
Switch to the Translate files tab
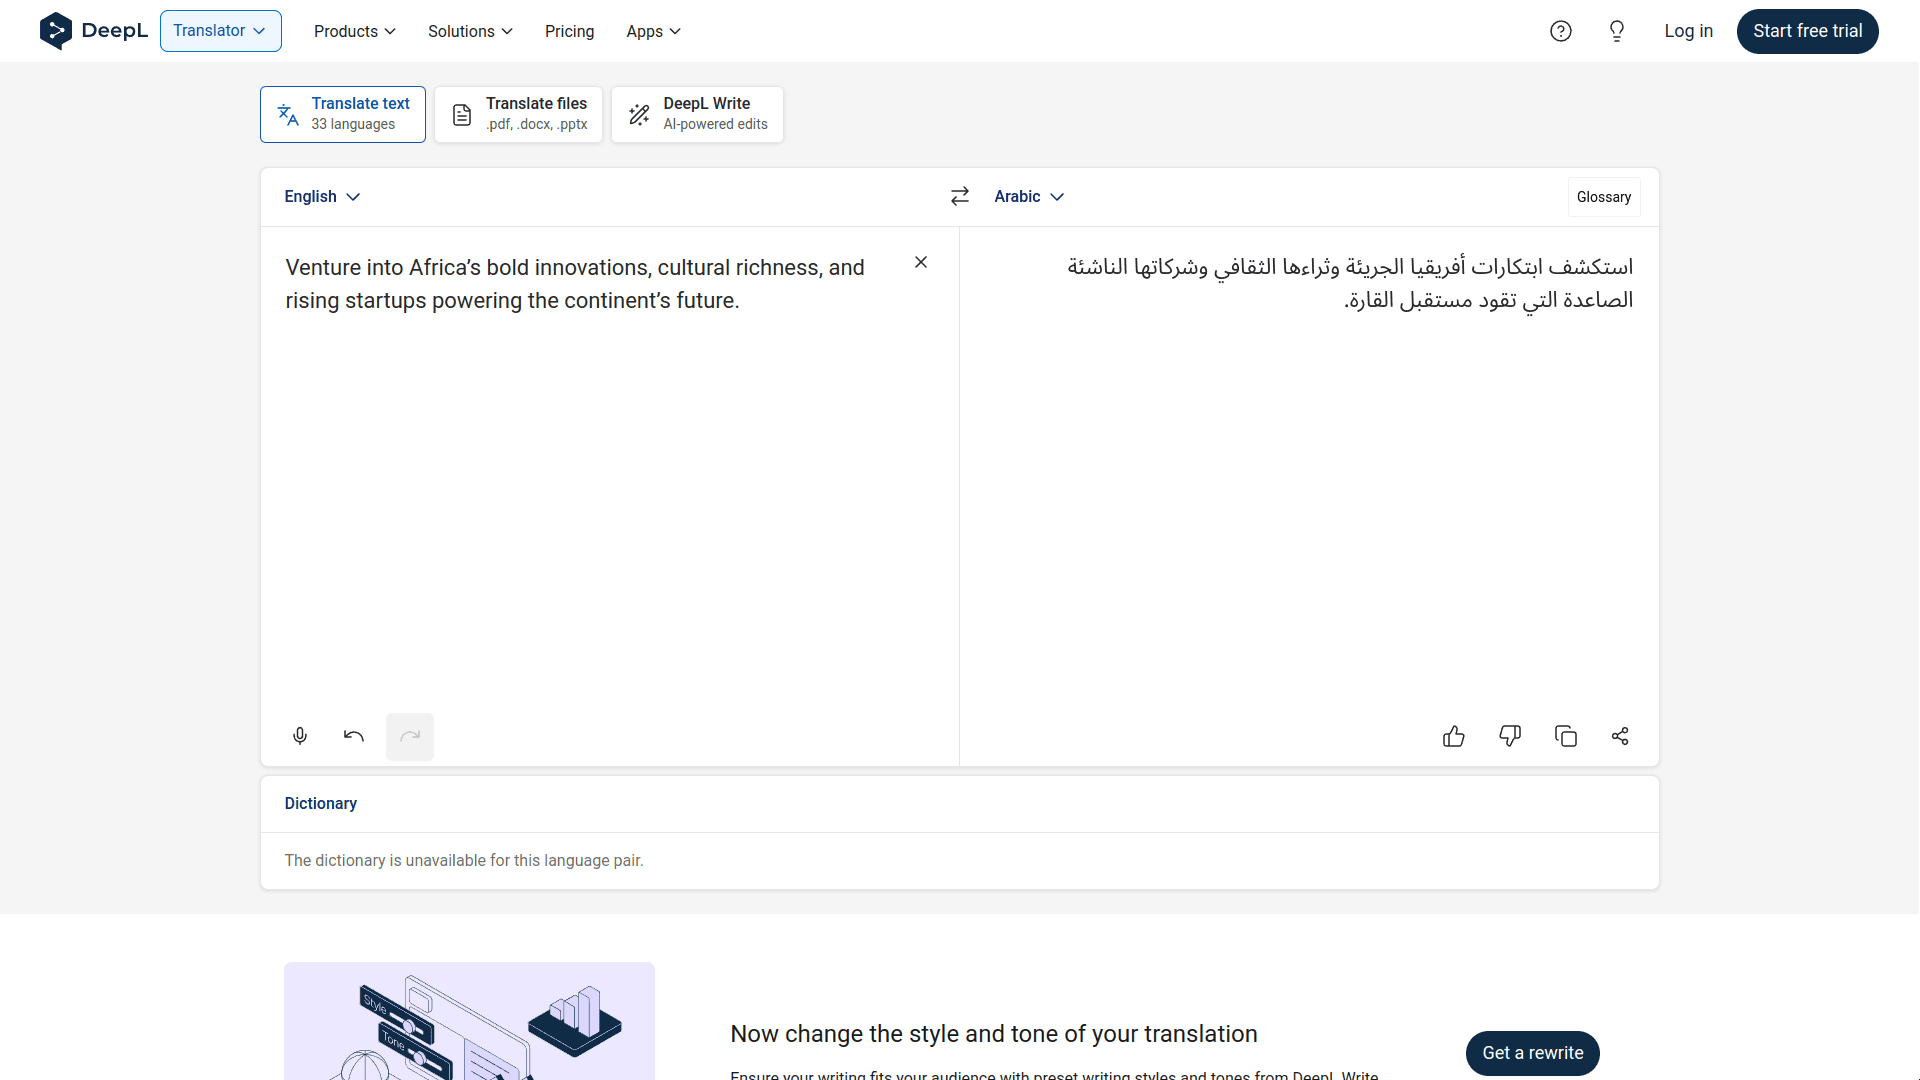[518, 114]
